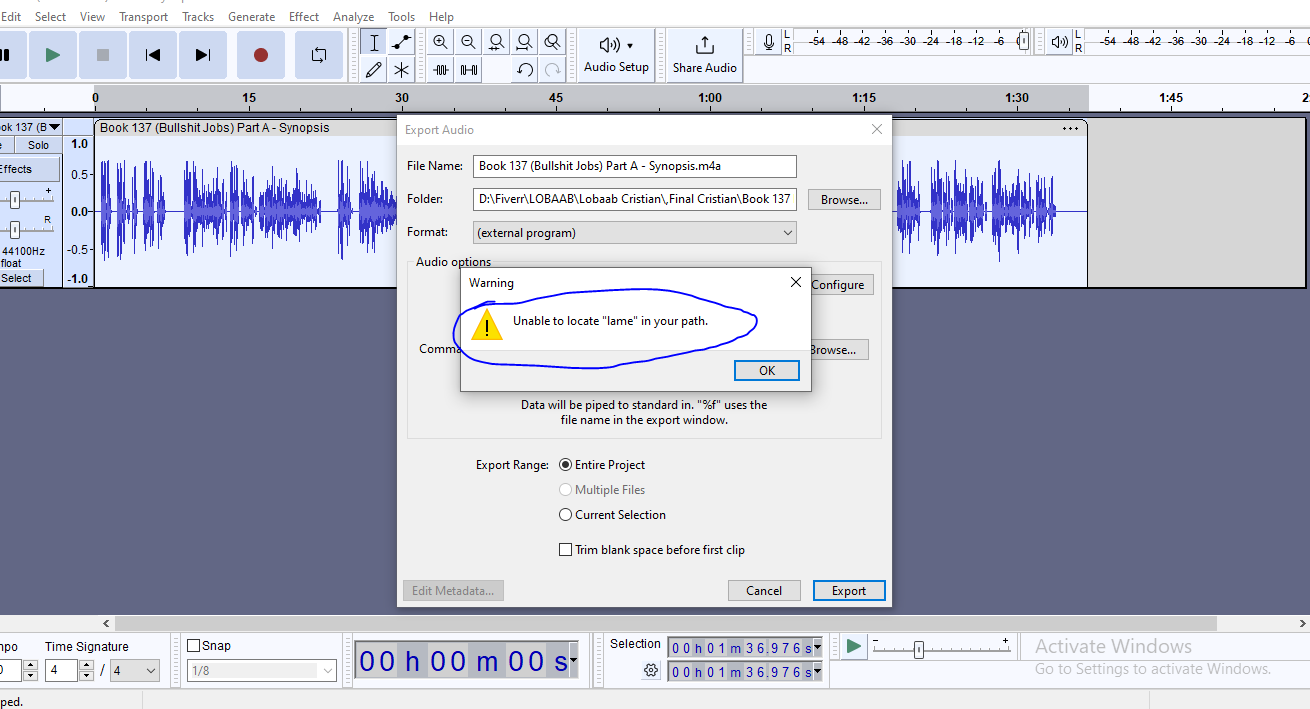Select the Envelope tool
This screenshot has width=1310, height=709.
click(x=401, y=42)
